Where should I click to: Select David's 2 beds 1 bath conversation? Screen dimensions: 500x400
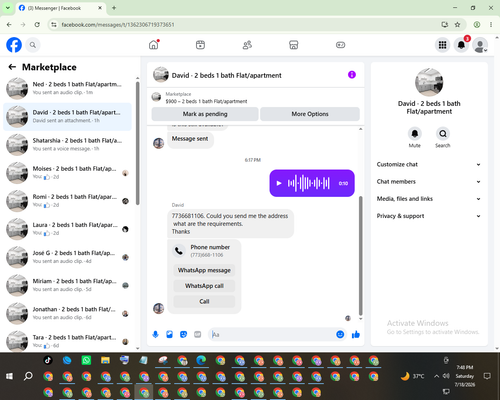(x=67, y=116)
